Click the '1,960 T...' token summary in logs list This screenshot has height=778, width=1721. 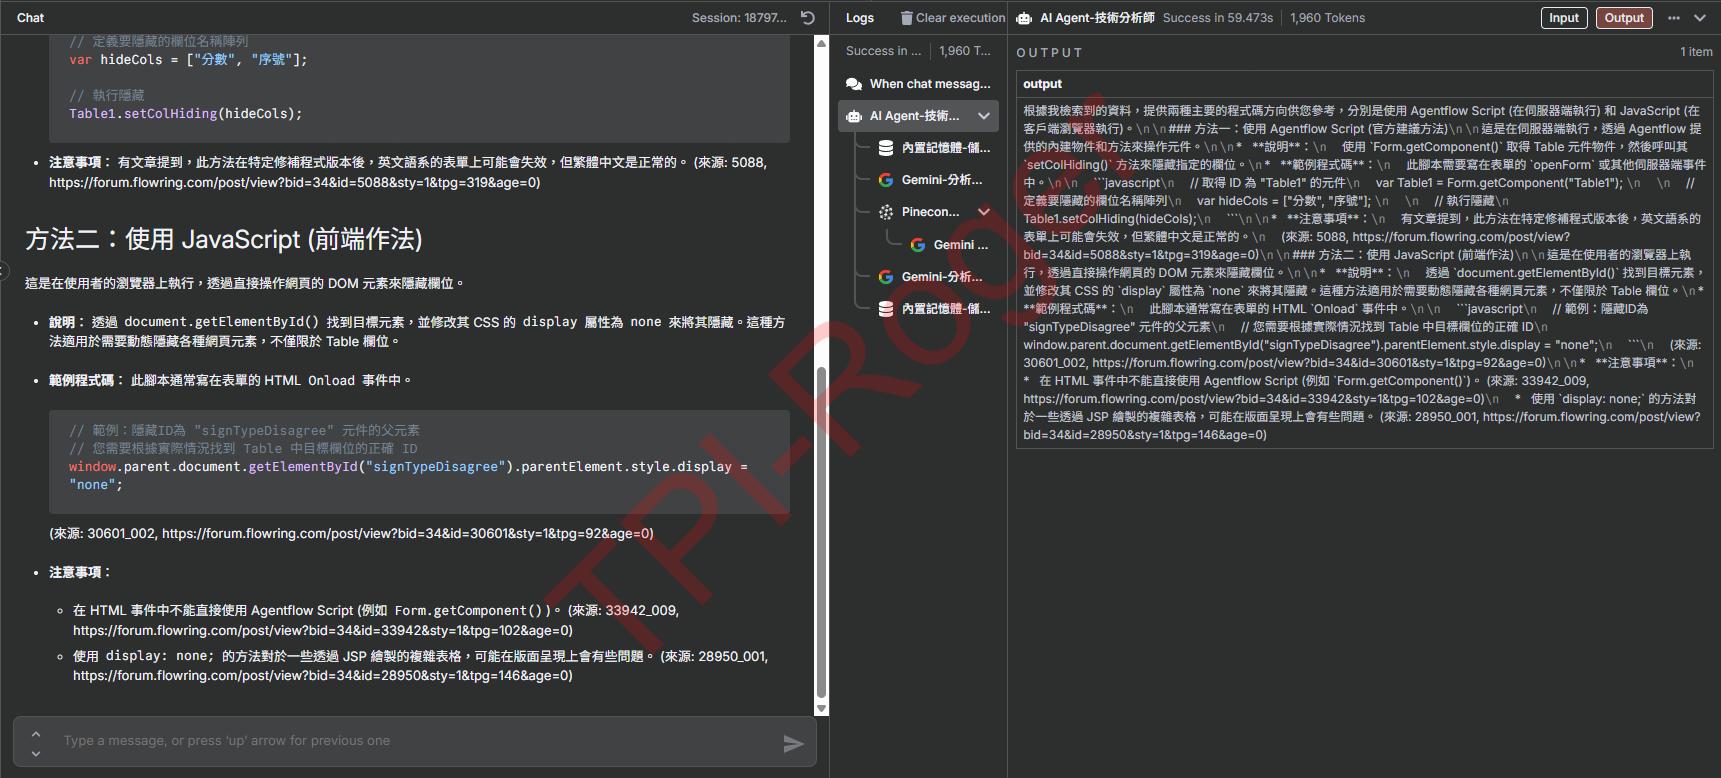tap(965, 51)
